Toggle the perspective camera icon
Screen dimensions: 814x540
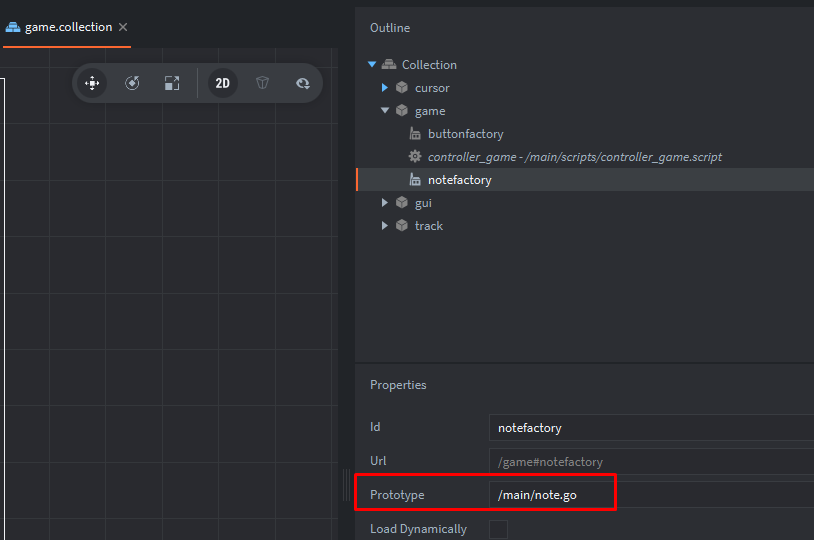pos(262,83)
